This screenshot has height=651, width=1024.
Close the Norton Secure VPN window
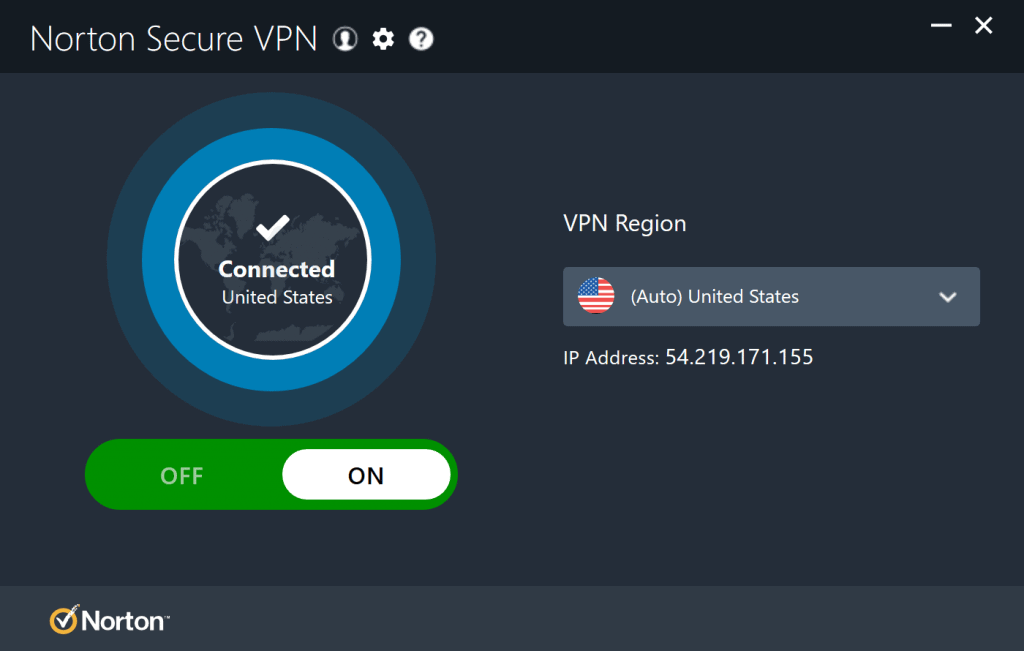984,27
